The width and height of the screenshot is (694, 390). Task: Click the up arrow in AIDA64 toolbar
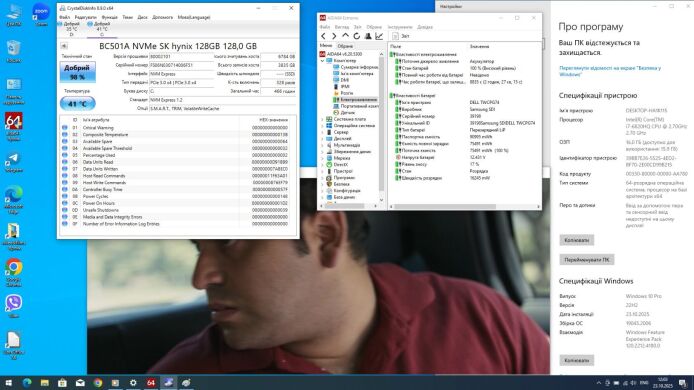345,36
